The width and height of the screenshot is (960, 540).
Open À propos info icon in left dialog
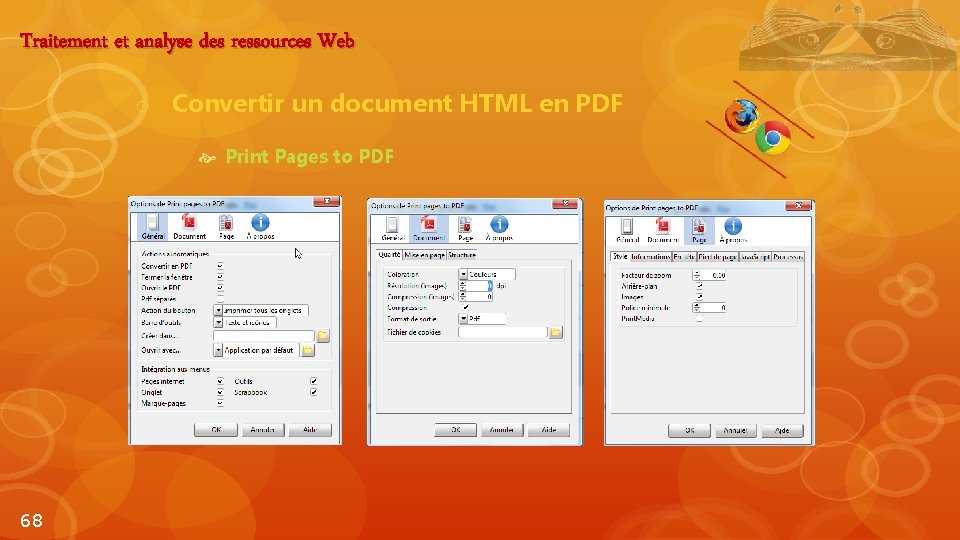point(260,222)
